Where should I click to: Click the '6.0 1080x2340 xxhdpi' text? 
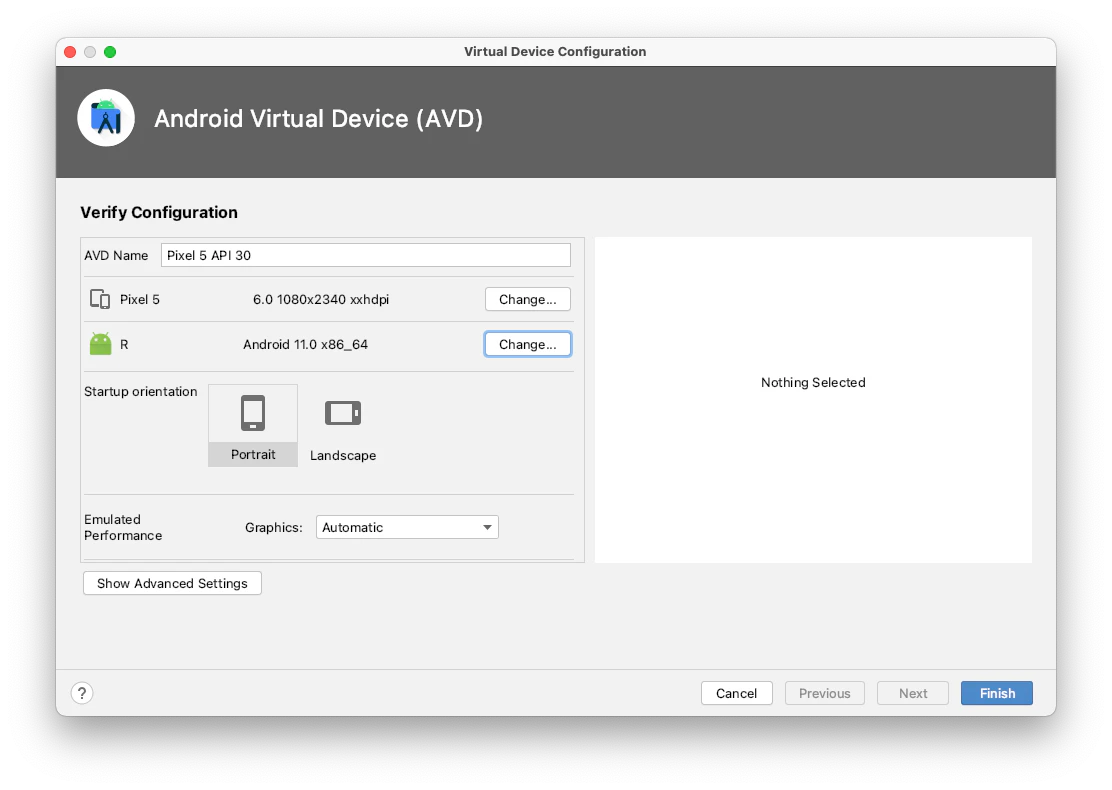(321, 299)
